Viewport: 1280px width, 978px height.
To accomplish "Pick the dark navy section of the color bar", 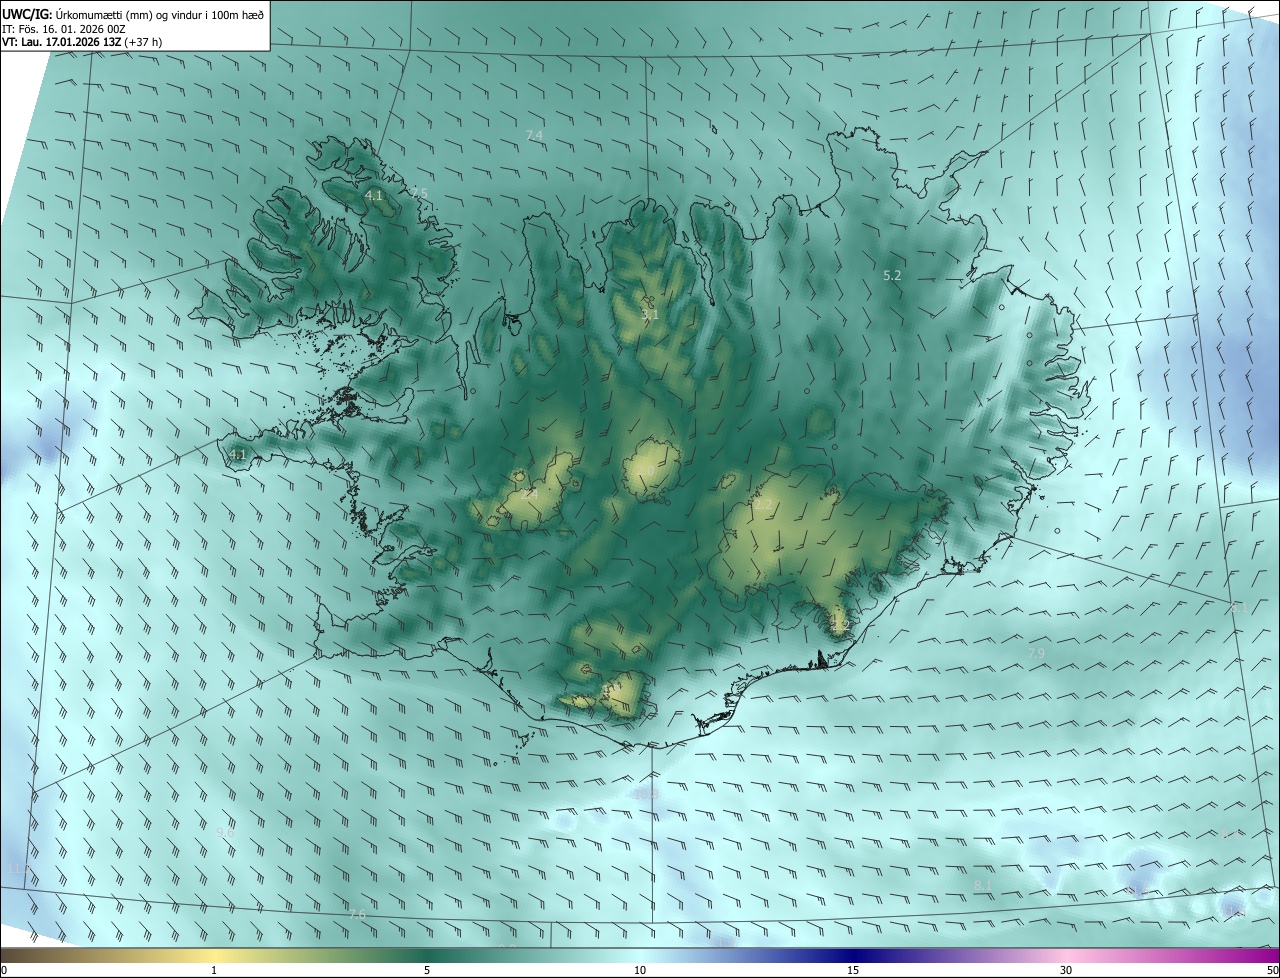I will pos(853,955).
